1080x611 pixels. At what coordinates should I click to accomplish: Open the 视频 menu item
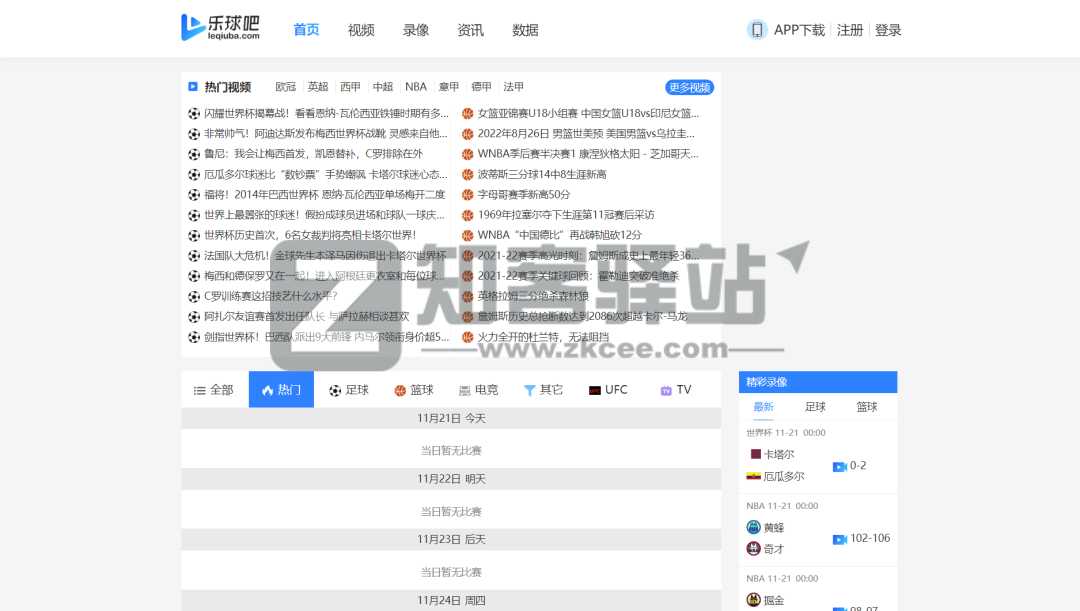pos(360,30)
